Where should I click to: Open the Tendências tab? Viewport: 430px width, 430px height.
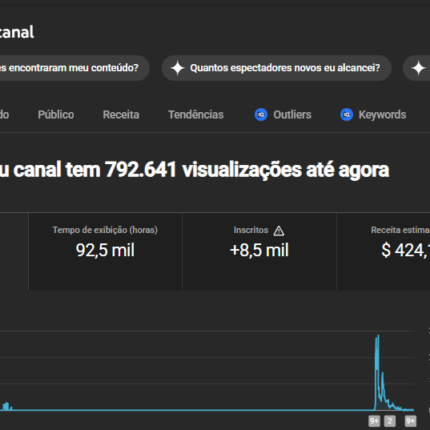(x=196, y=115)
